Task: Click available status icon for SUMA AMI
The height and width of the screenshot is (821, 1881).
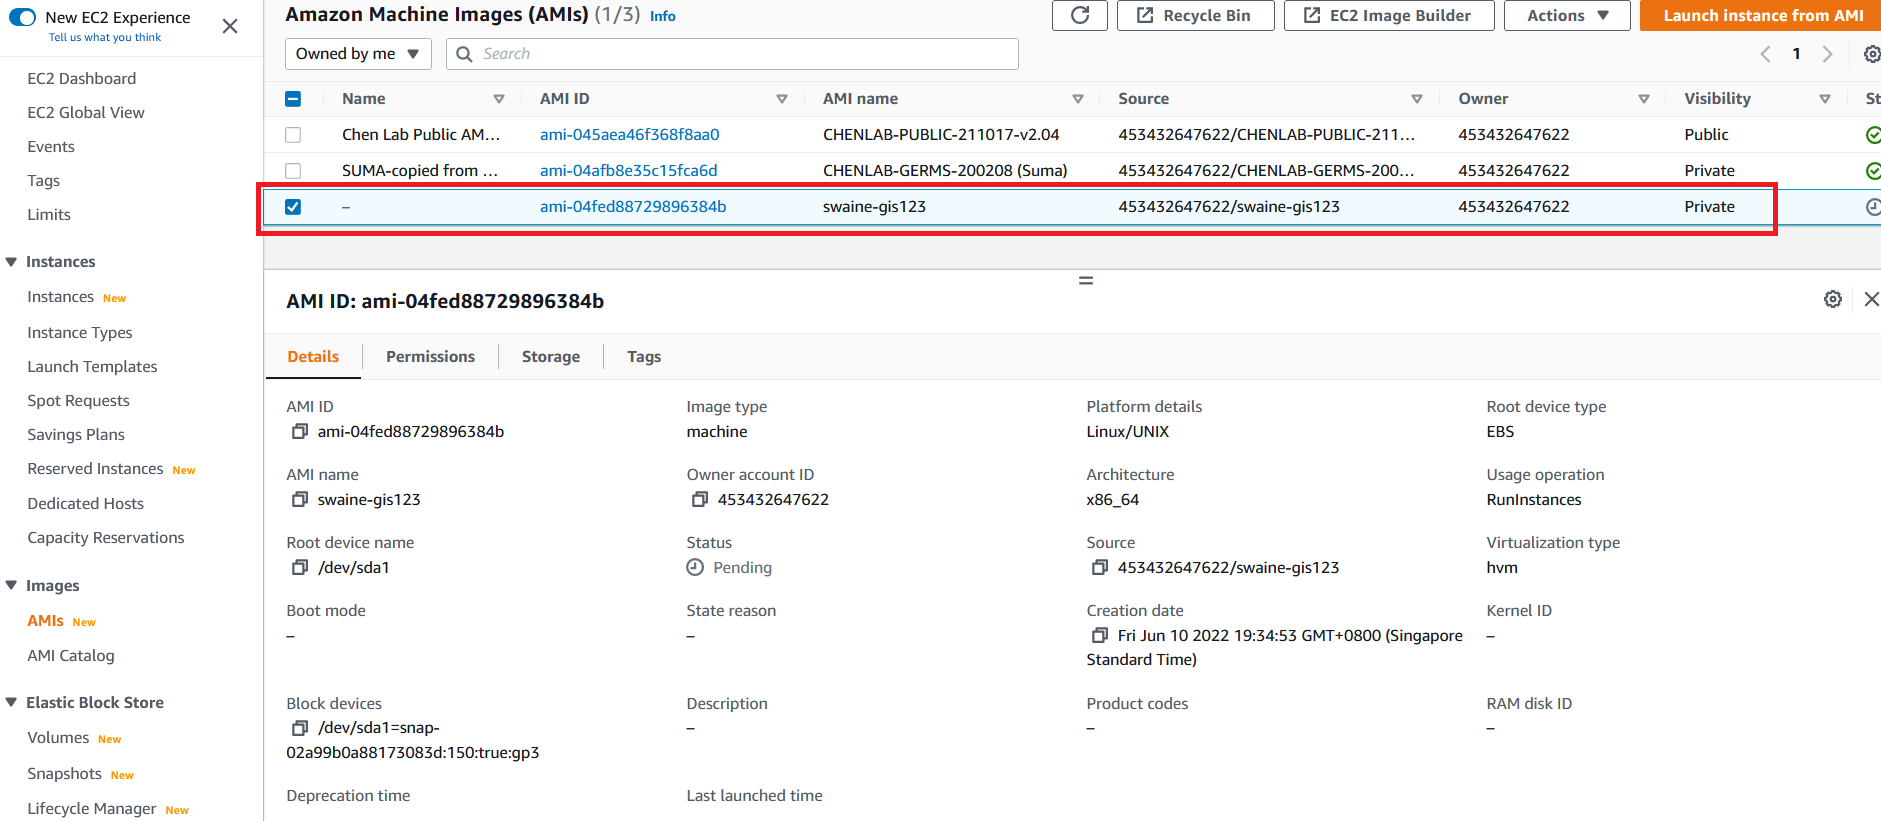Action: coord(1873,171)
